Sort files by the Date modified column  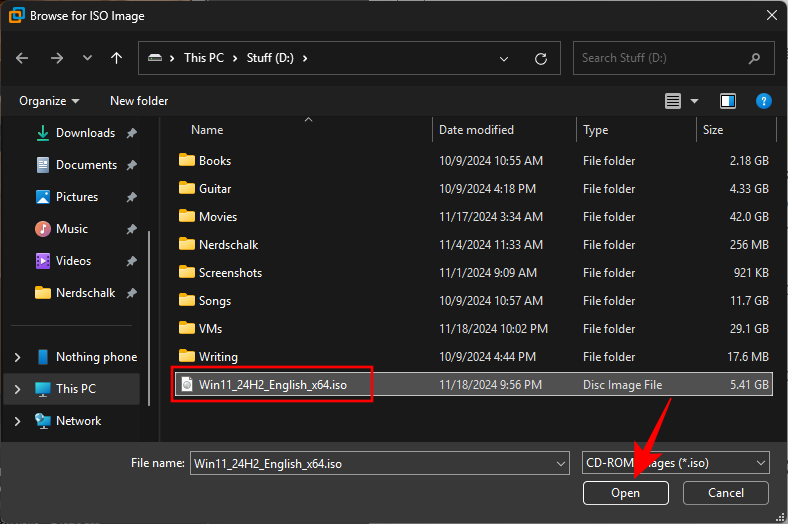click(476, 130)
